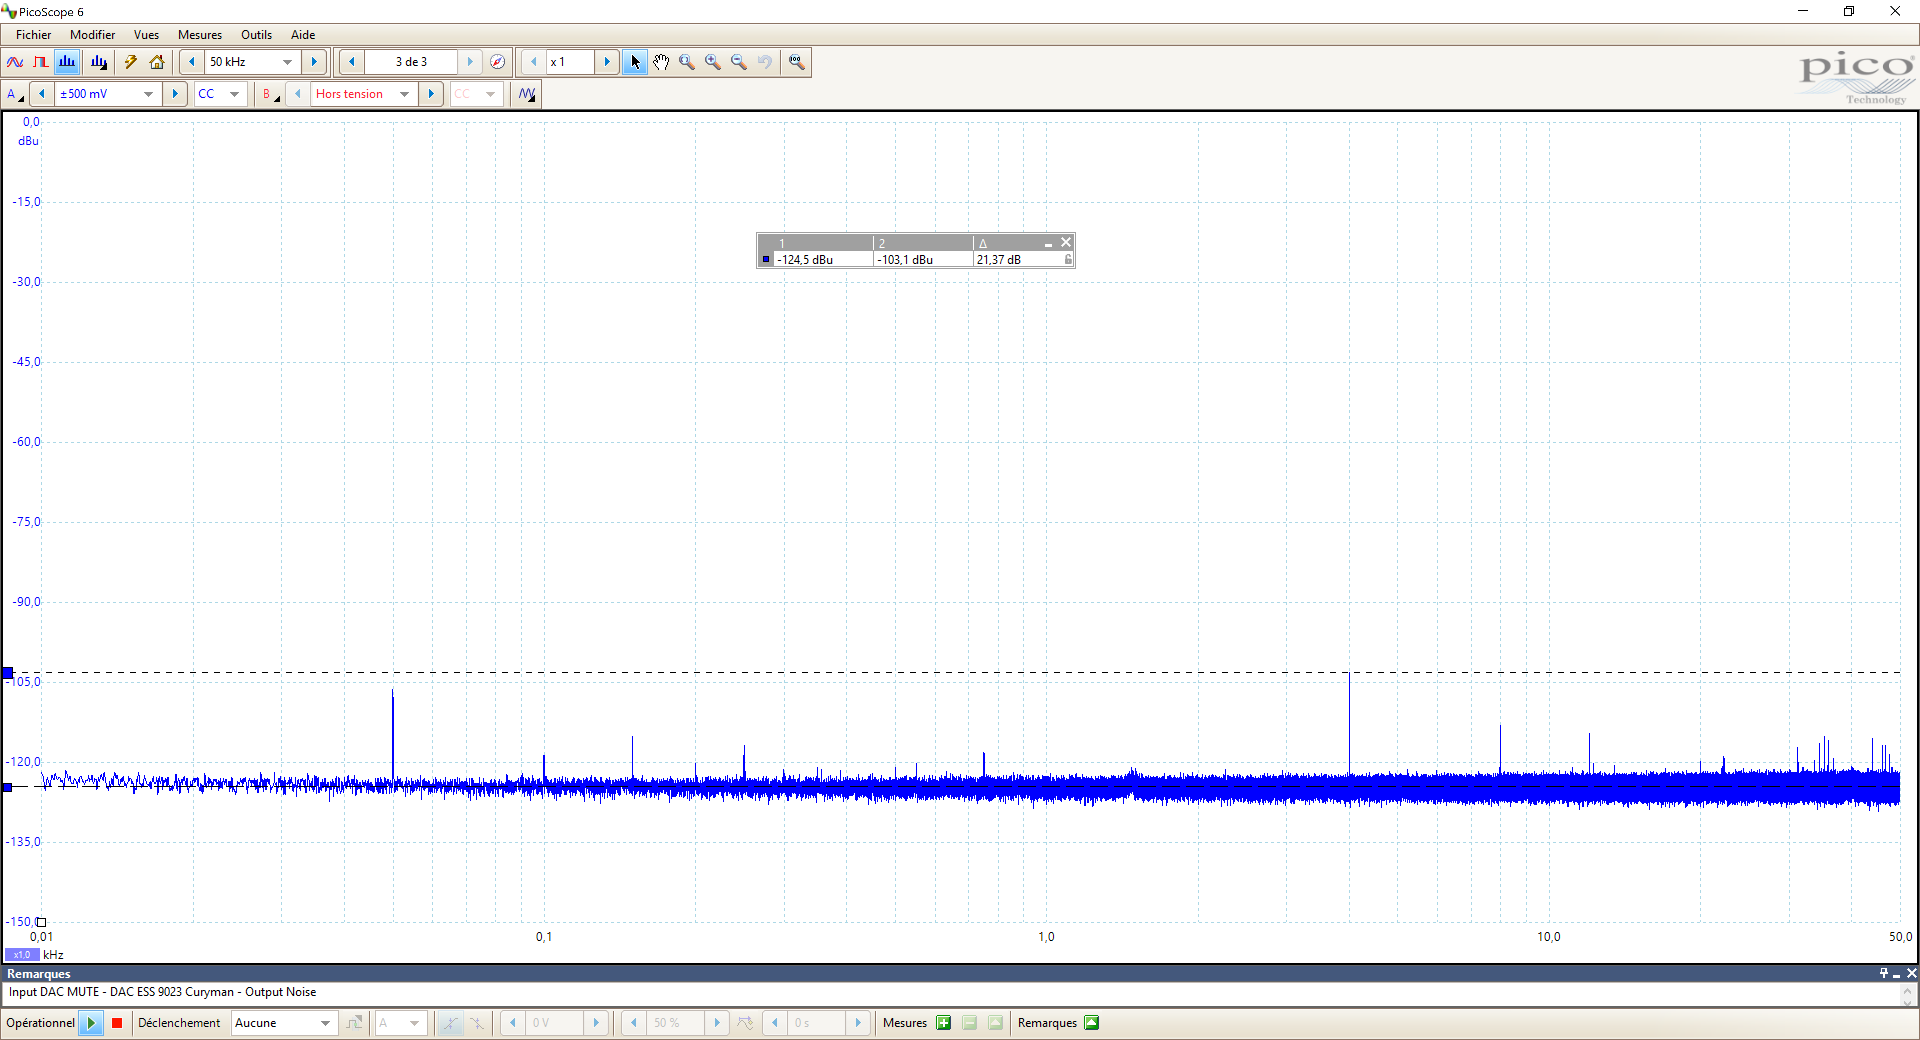Increase channel B range right arrow
The image size is (1920, 1040).
pyautogui.click(x=431, y=94)
